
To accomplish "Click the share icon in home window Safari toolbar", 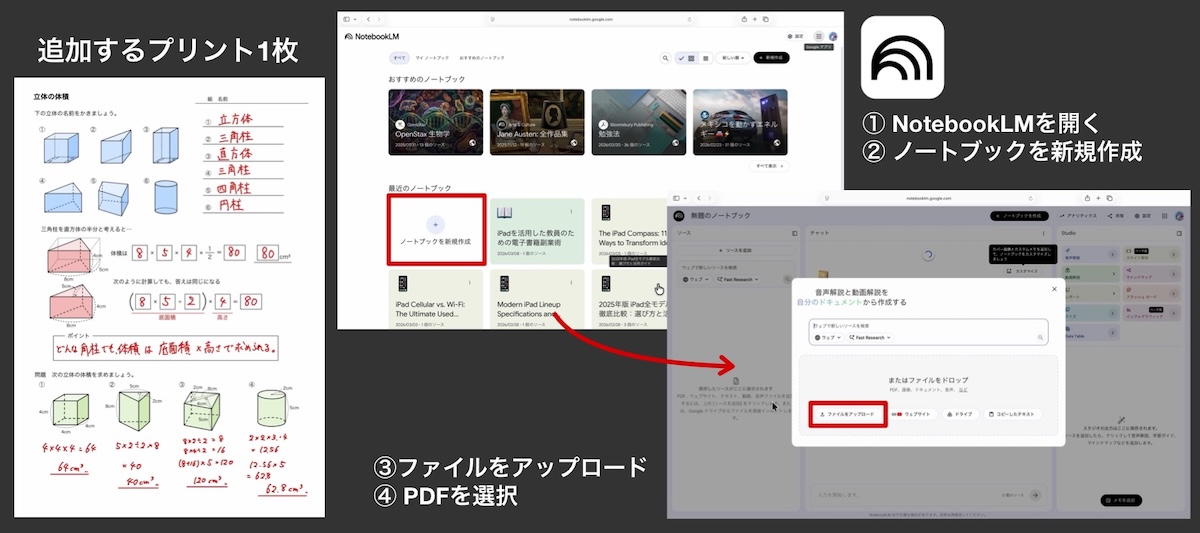I will click(744, 19).
